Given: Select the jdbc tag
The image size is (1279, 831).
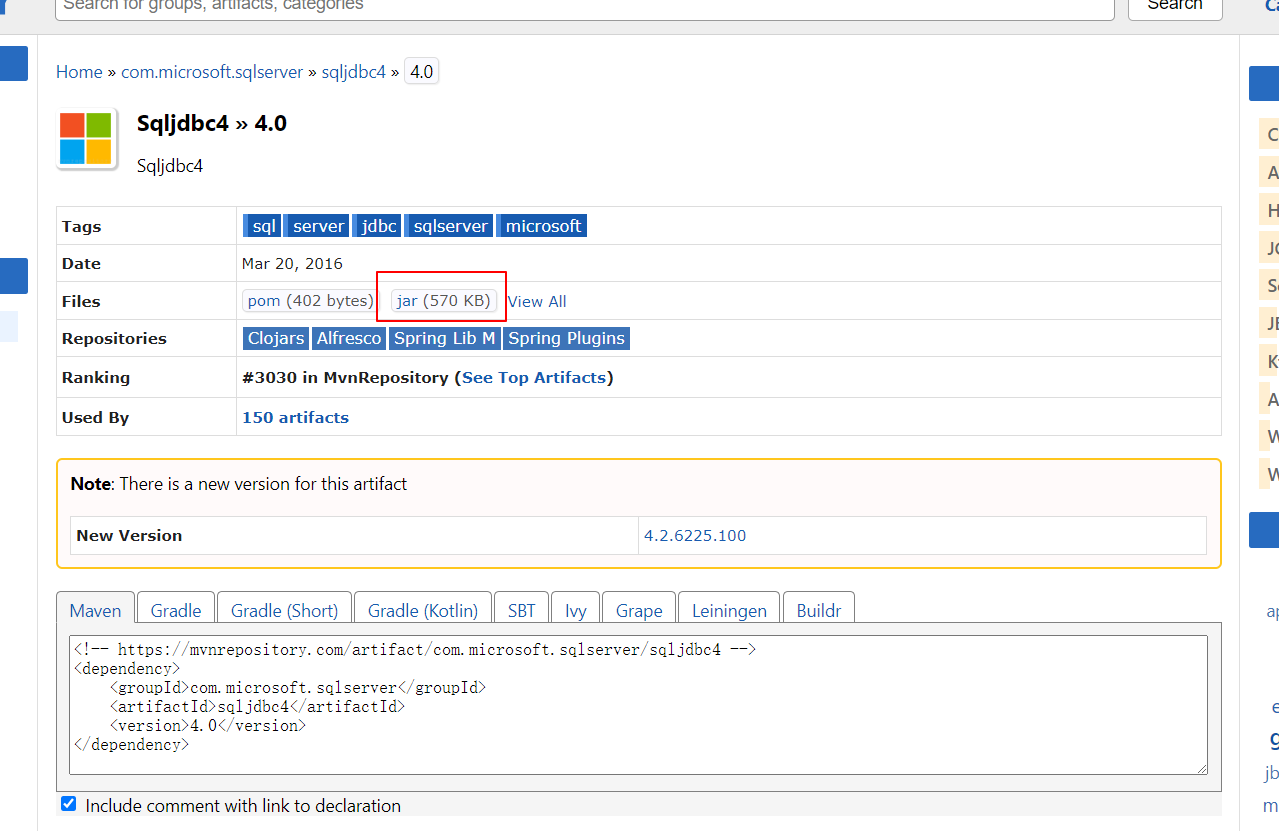Looking at the screenshot, I should (377, 226).
